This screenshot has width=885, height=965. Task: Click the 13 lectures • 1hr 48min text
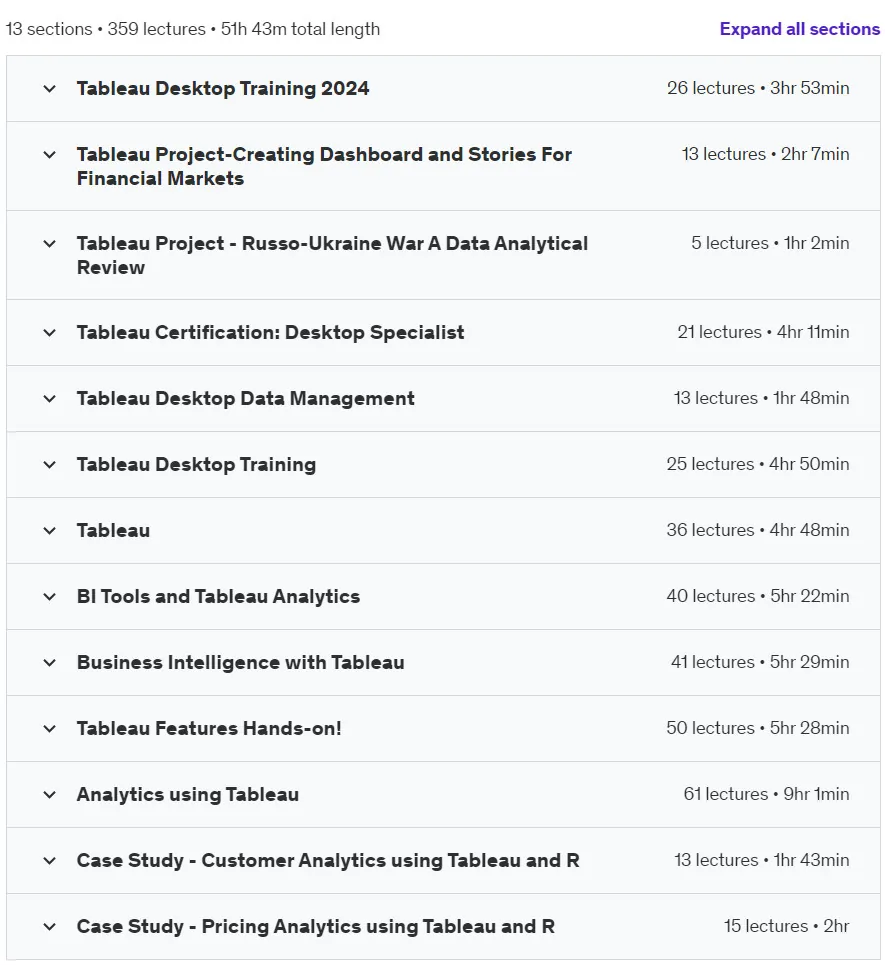(761, 398)
